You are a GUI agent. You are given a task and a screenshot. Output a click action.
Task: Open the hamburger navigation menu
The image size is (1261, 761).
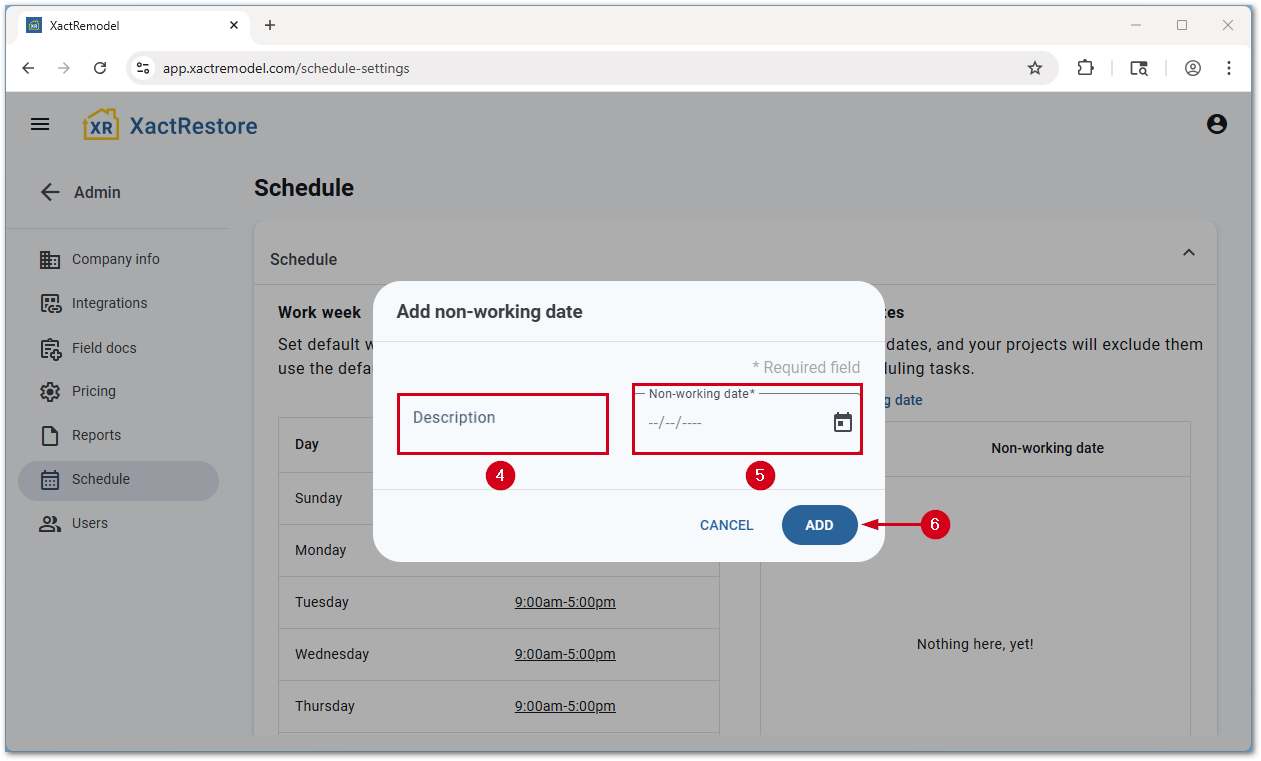(x=40, y=125)
